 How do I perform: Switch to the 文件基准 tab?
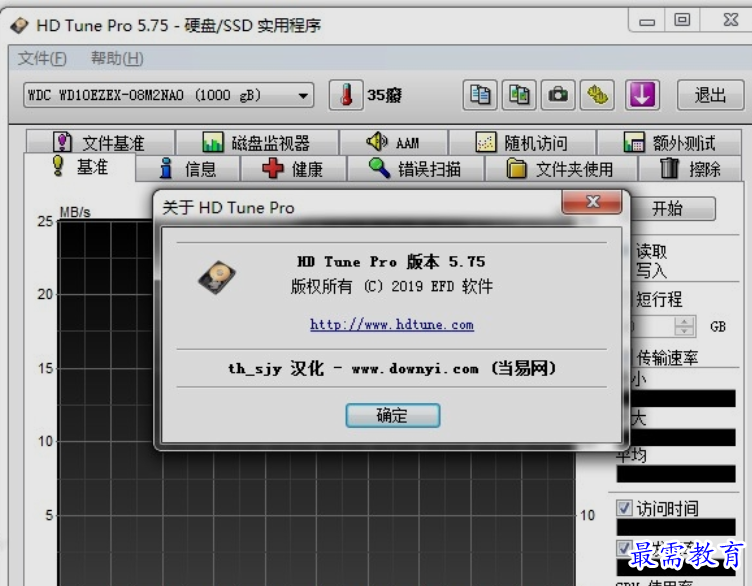[x=100, y=142]
